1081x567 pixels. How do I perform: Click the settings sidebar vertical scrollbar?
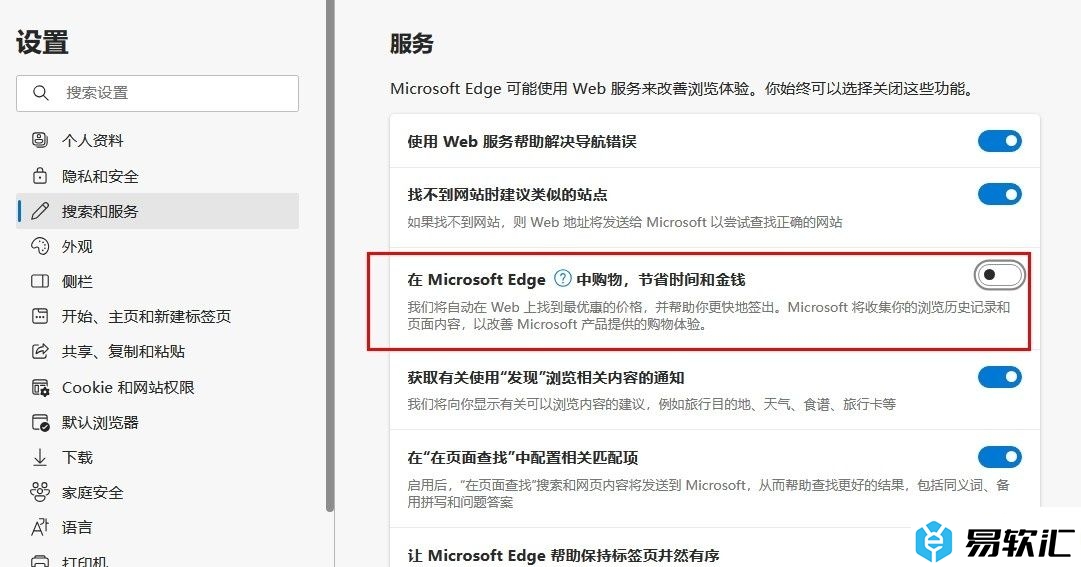tap(330, 255)
